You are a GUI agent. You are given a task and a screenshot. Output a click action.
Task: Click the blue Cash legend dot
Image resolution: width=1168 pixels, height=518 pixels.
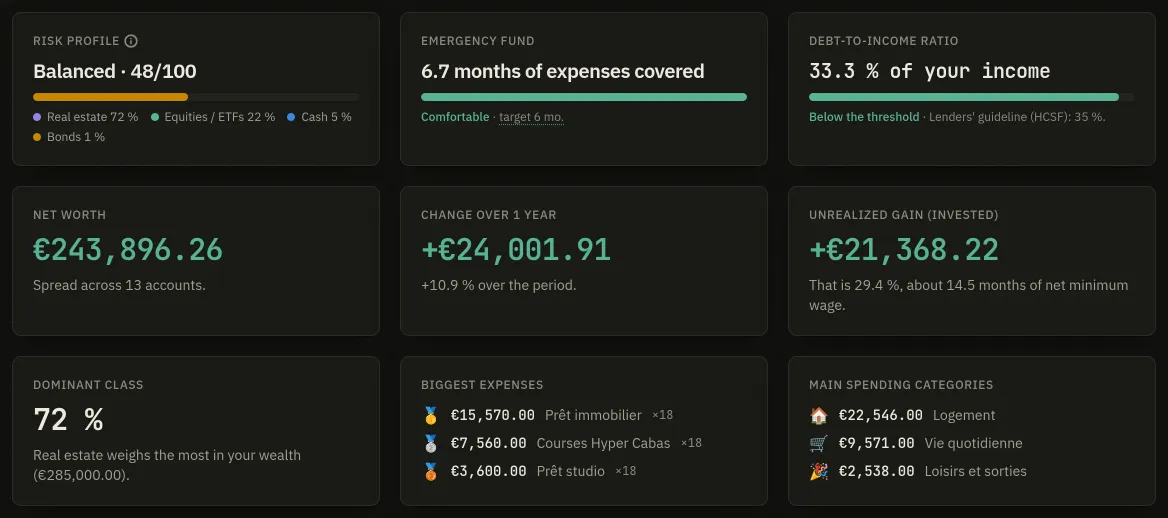(x=291, y=117)
